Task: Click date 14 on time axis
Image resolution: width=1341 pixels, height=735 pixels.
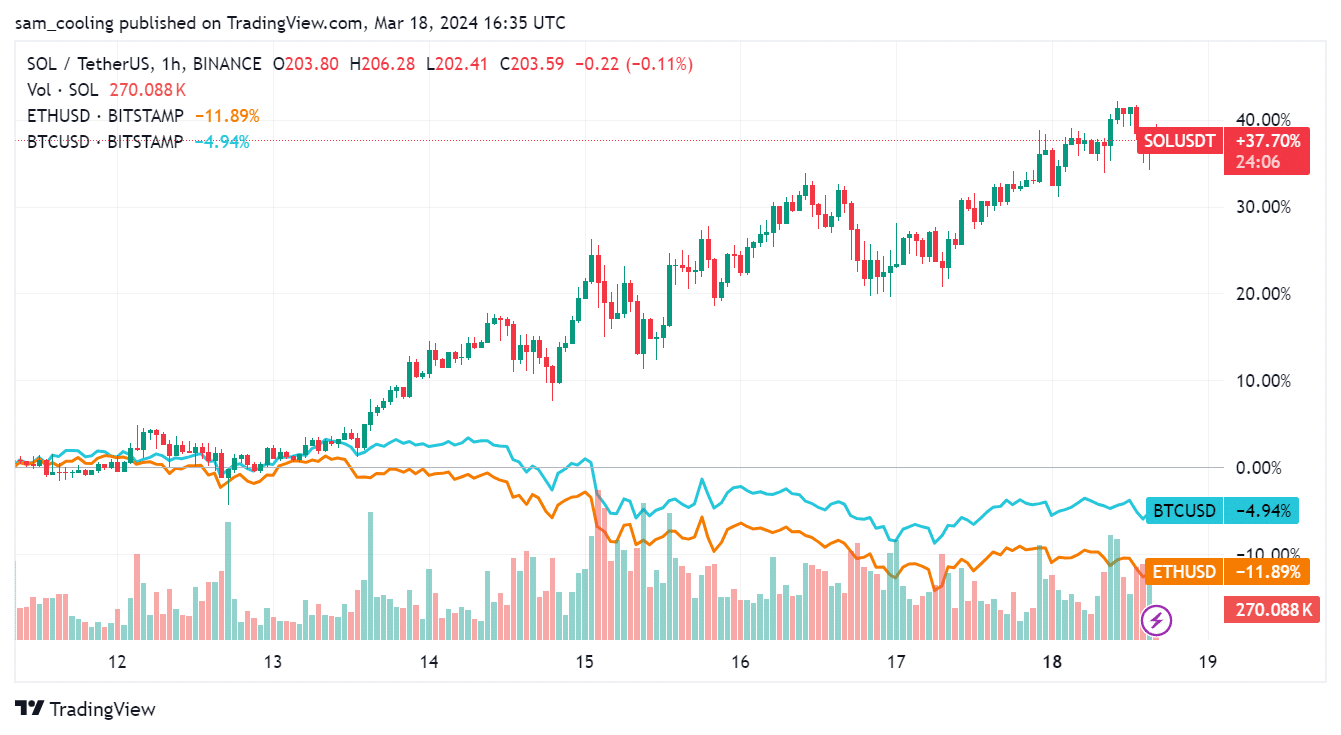Action: coord(429,662)
